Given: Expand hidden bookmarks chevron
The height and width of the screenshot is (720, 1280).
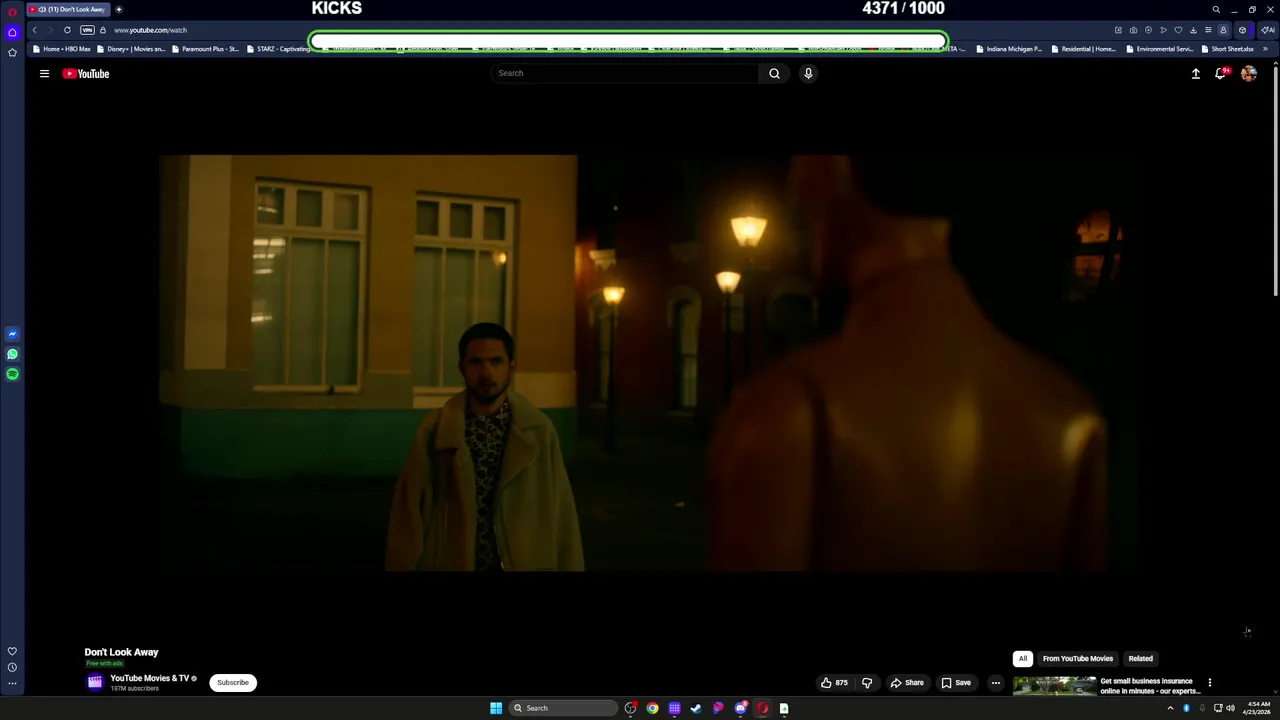Looking at the screenshot, I should point(1265,49).
